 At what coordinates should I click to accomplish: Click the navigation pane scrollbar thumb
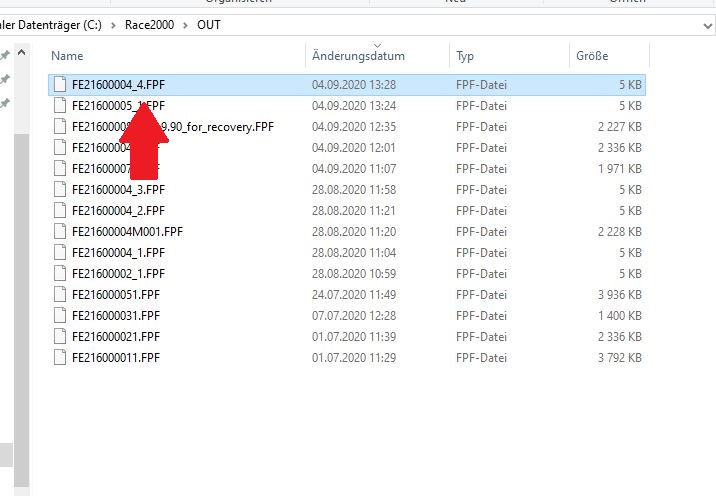21,311
